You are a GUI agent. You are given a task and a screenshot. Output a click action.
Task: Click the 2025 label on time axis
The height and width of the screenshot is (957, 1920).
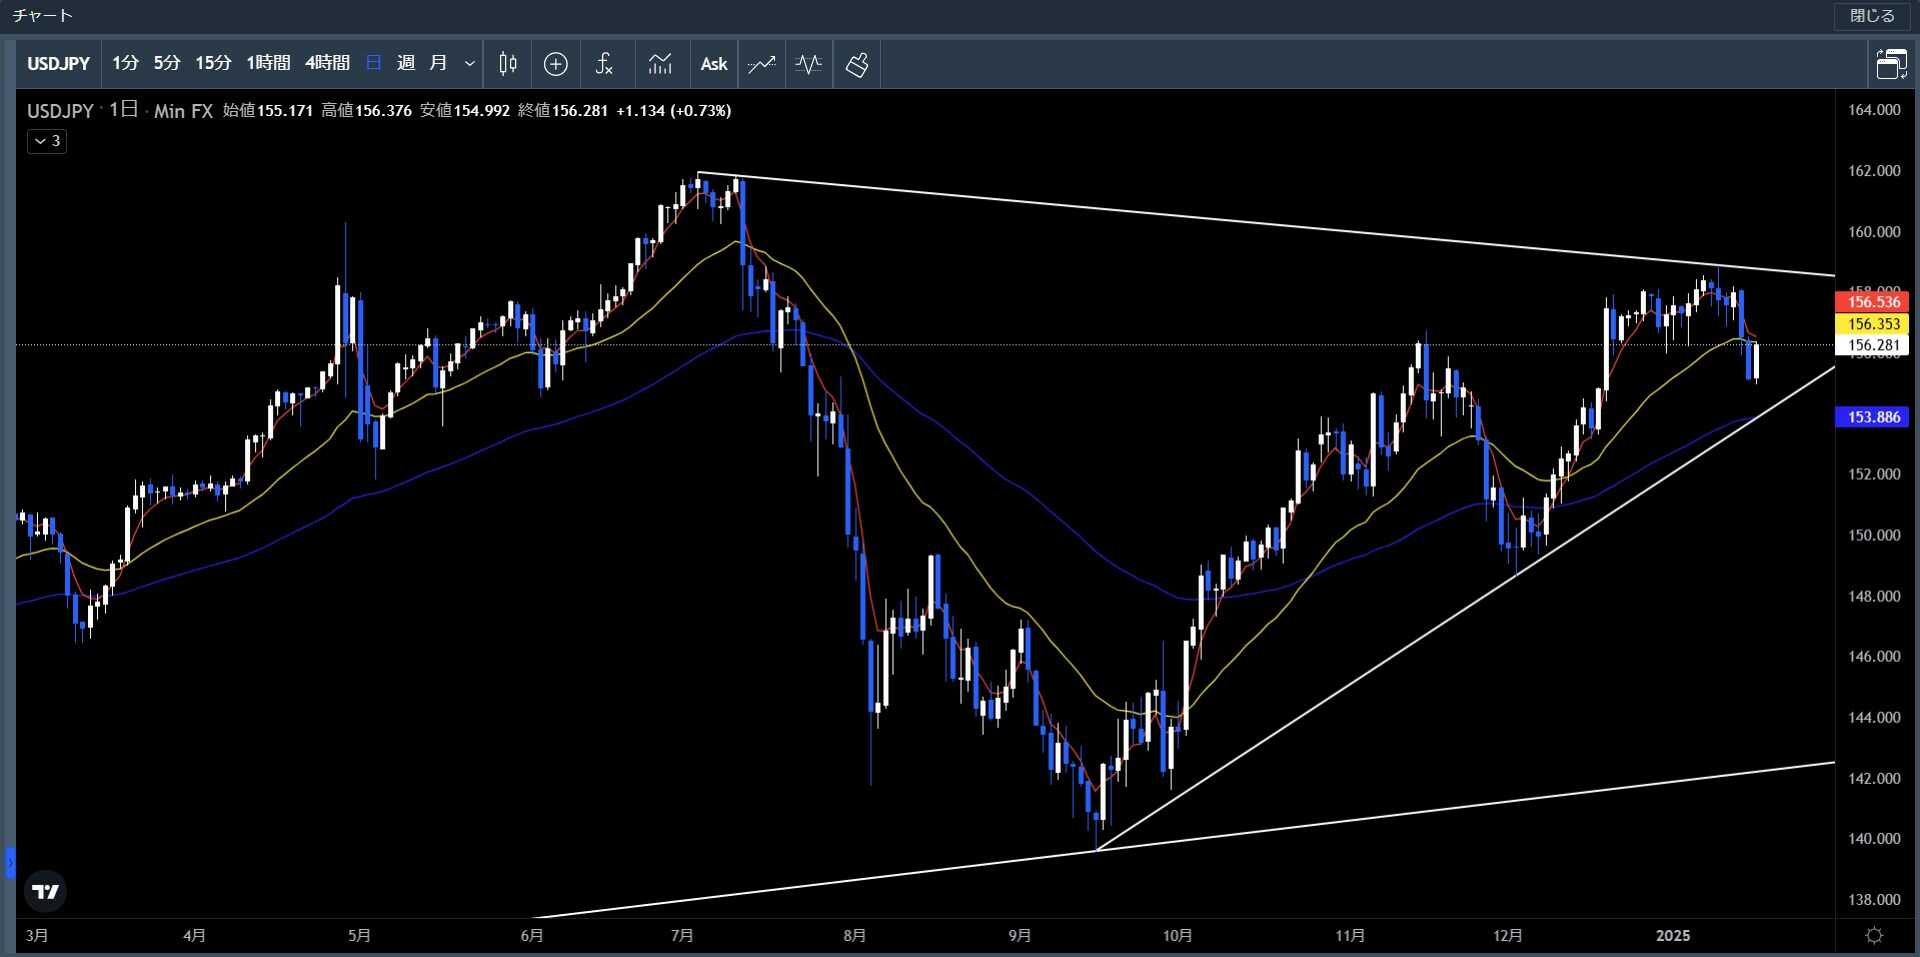[1673, 936]
